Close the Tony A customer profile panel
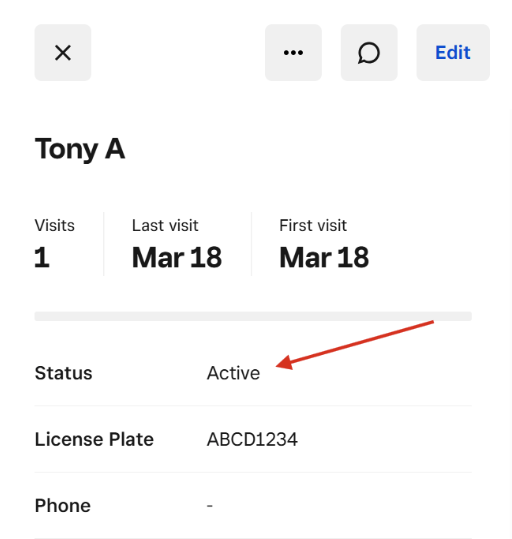512x539 pixels. (x=63, y=53)
